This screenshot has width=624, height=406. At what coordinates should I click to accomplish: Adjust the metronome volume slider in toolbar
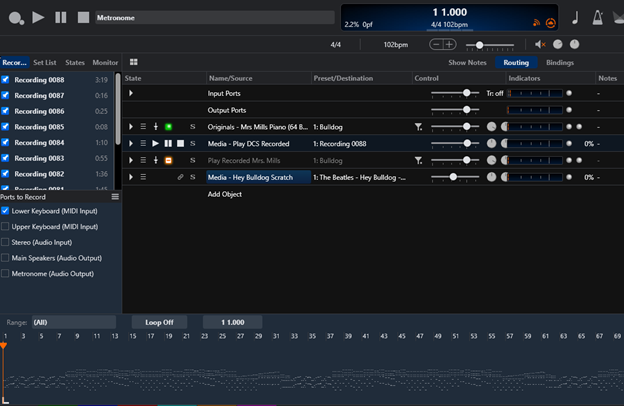pyautogui.click(x=490, y=45)
